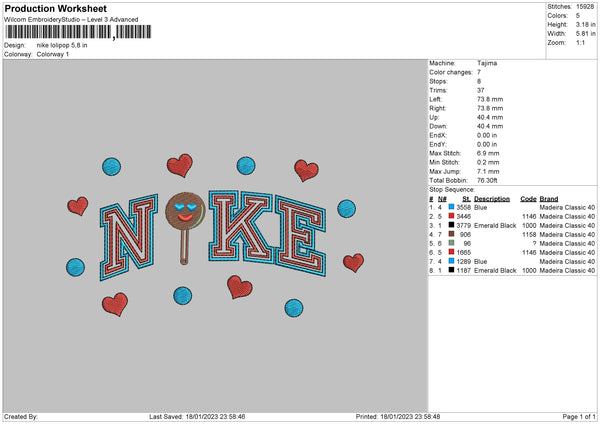600x424 pixels.
Task: Click the Max Stitch value '6.9 mm'
Action: tap(488, 153)
